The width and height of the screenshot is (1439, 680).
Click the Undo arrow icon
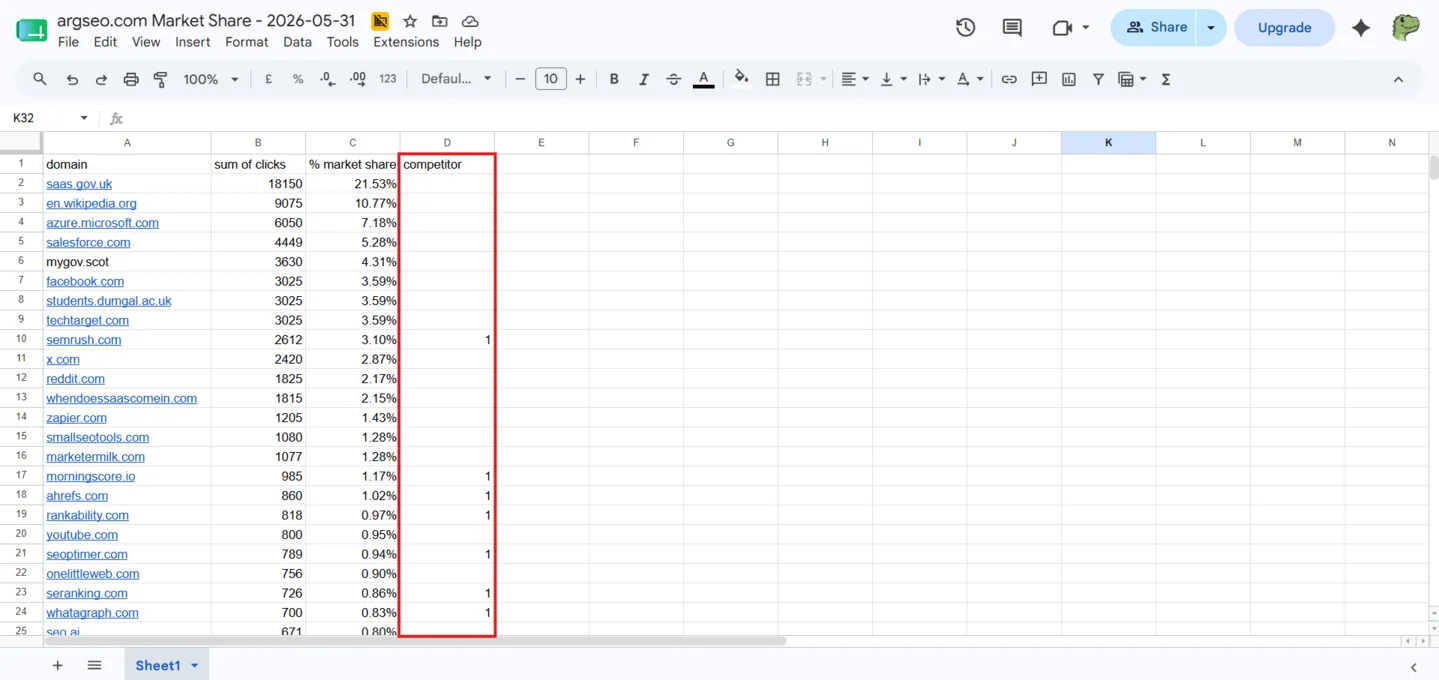coord(72,79)
